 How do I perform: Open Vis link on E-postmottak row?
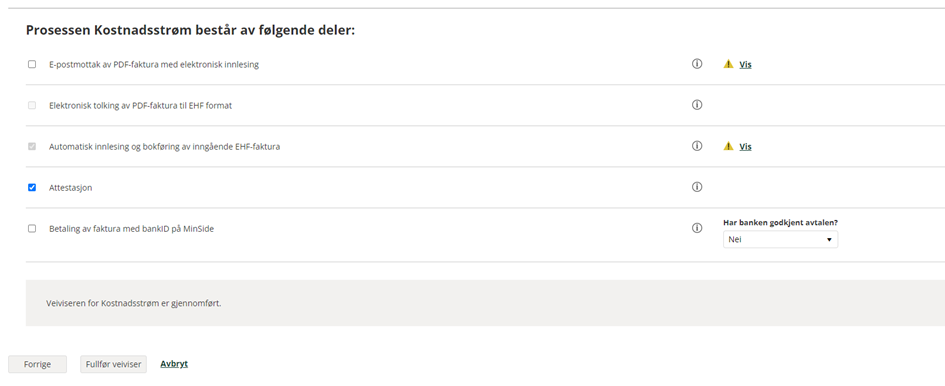coord(746,65)
